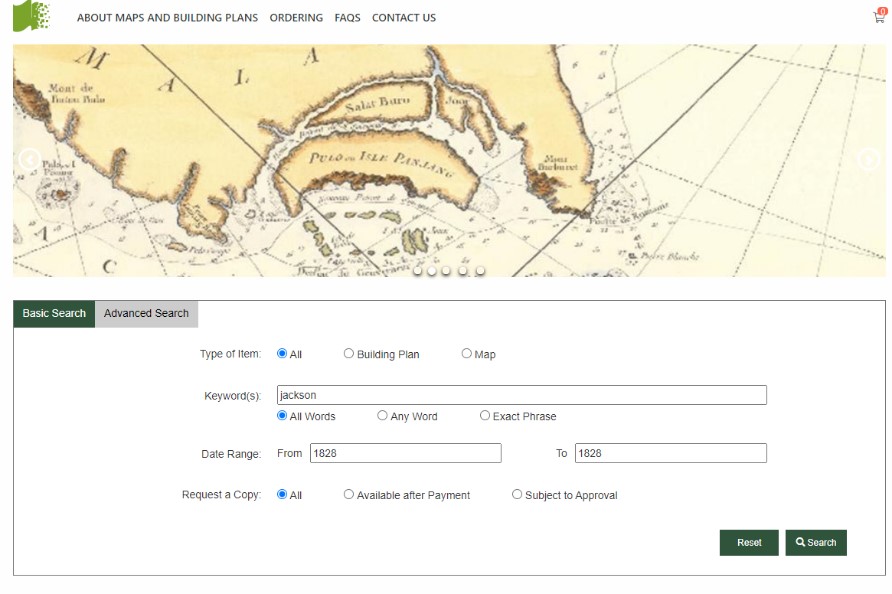892x594 pixels.
Task: Select Building Plan item type
Action: coord(349,353)
